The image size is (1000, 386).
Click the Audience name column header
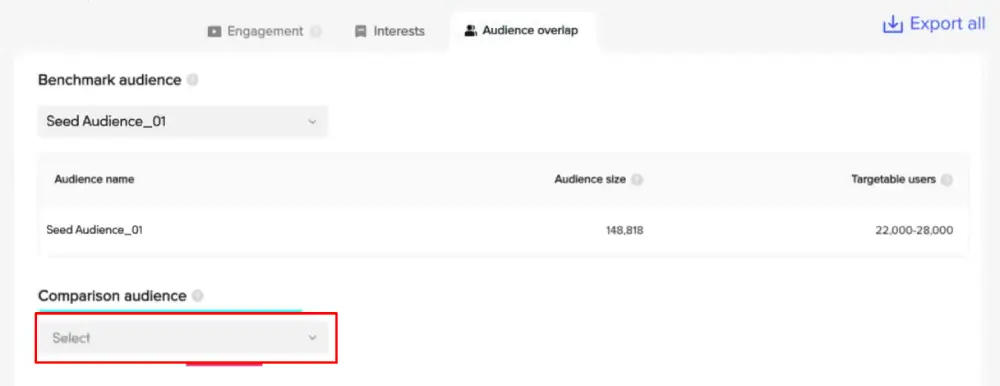click(x=94, y=179)
